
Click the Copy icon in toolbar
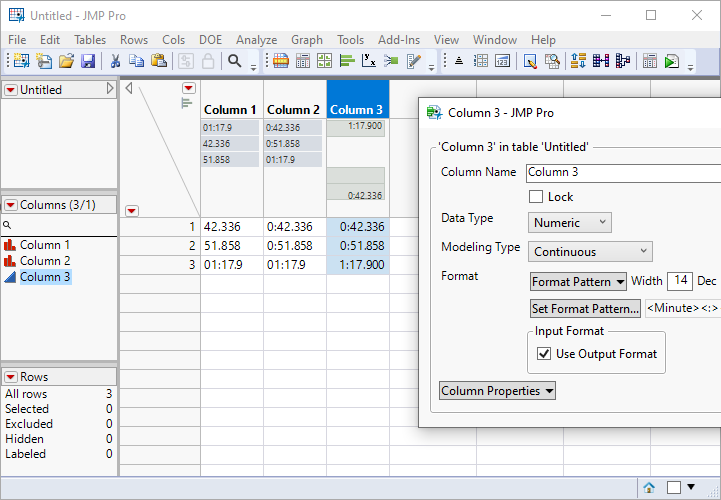coord(137,61)
